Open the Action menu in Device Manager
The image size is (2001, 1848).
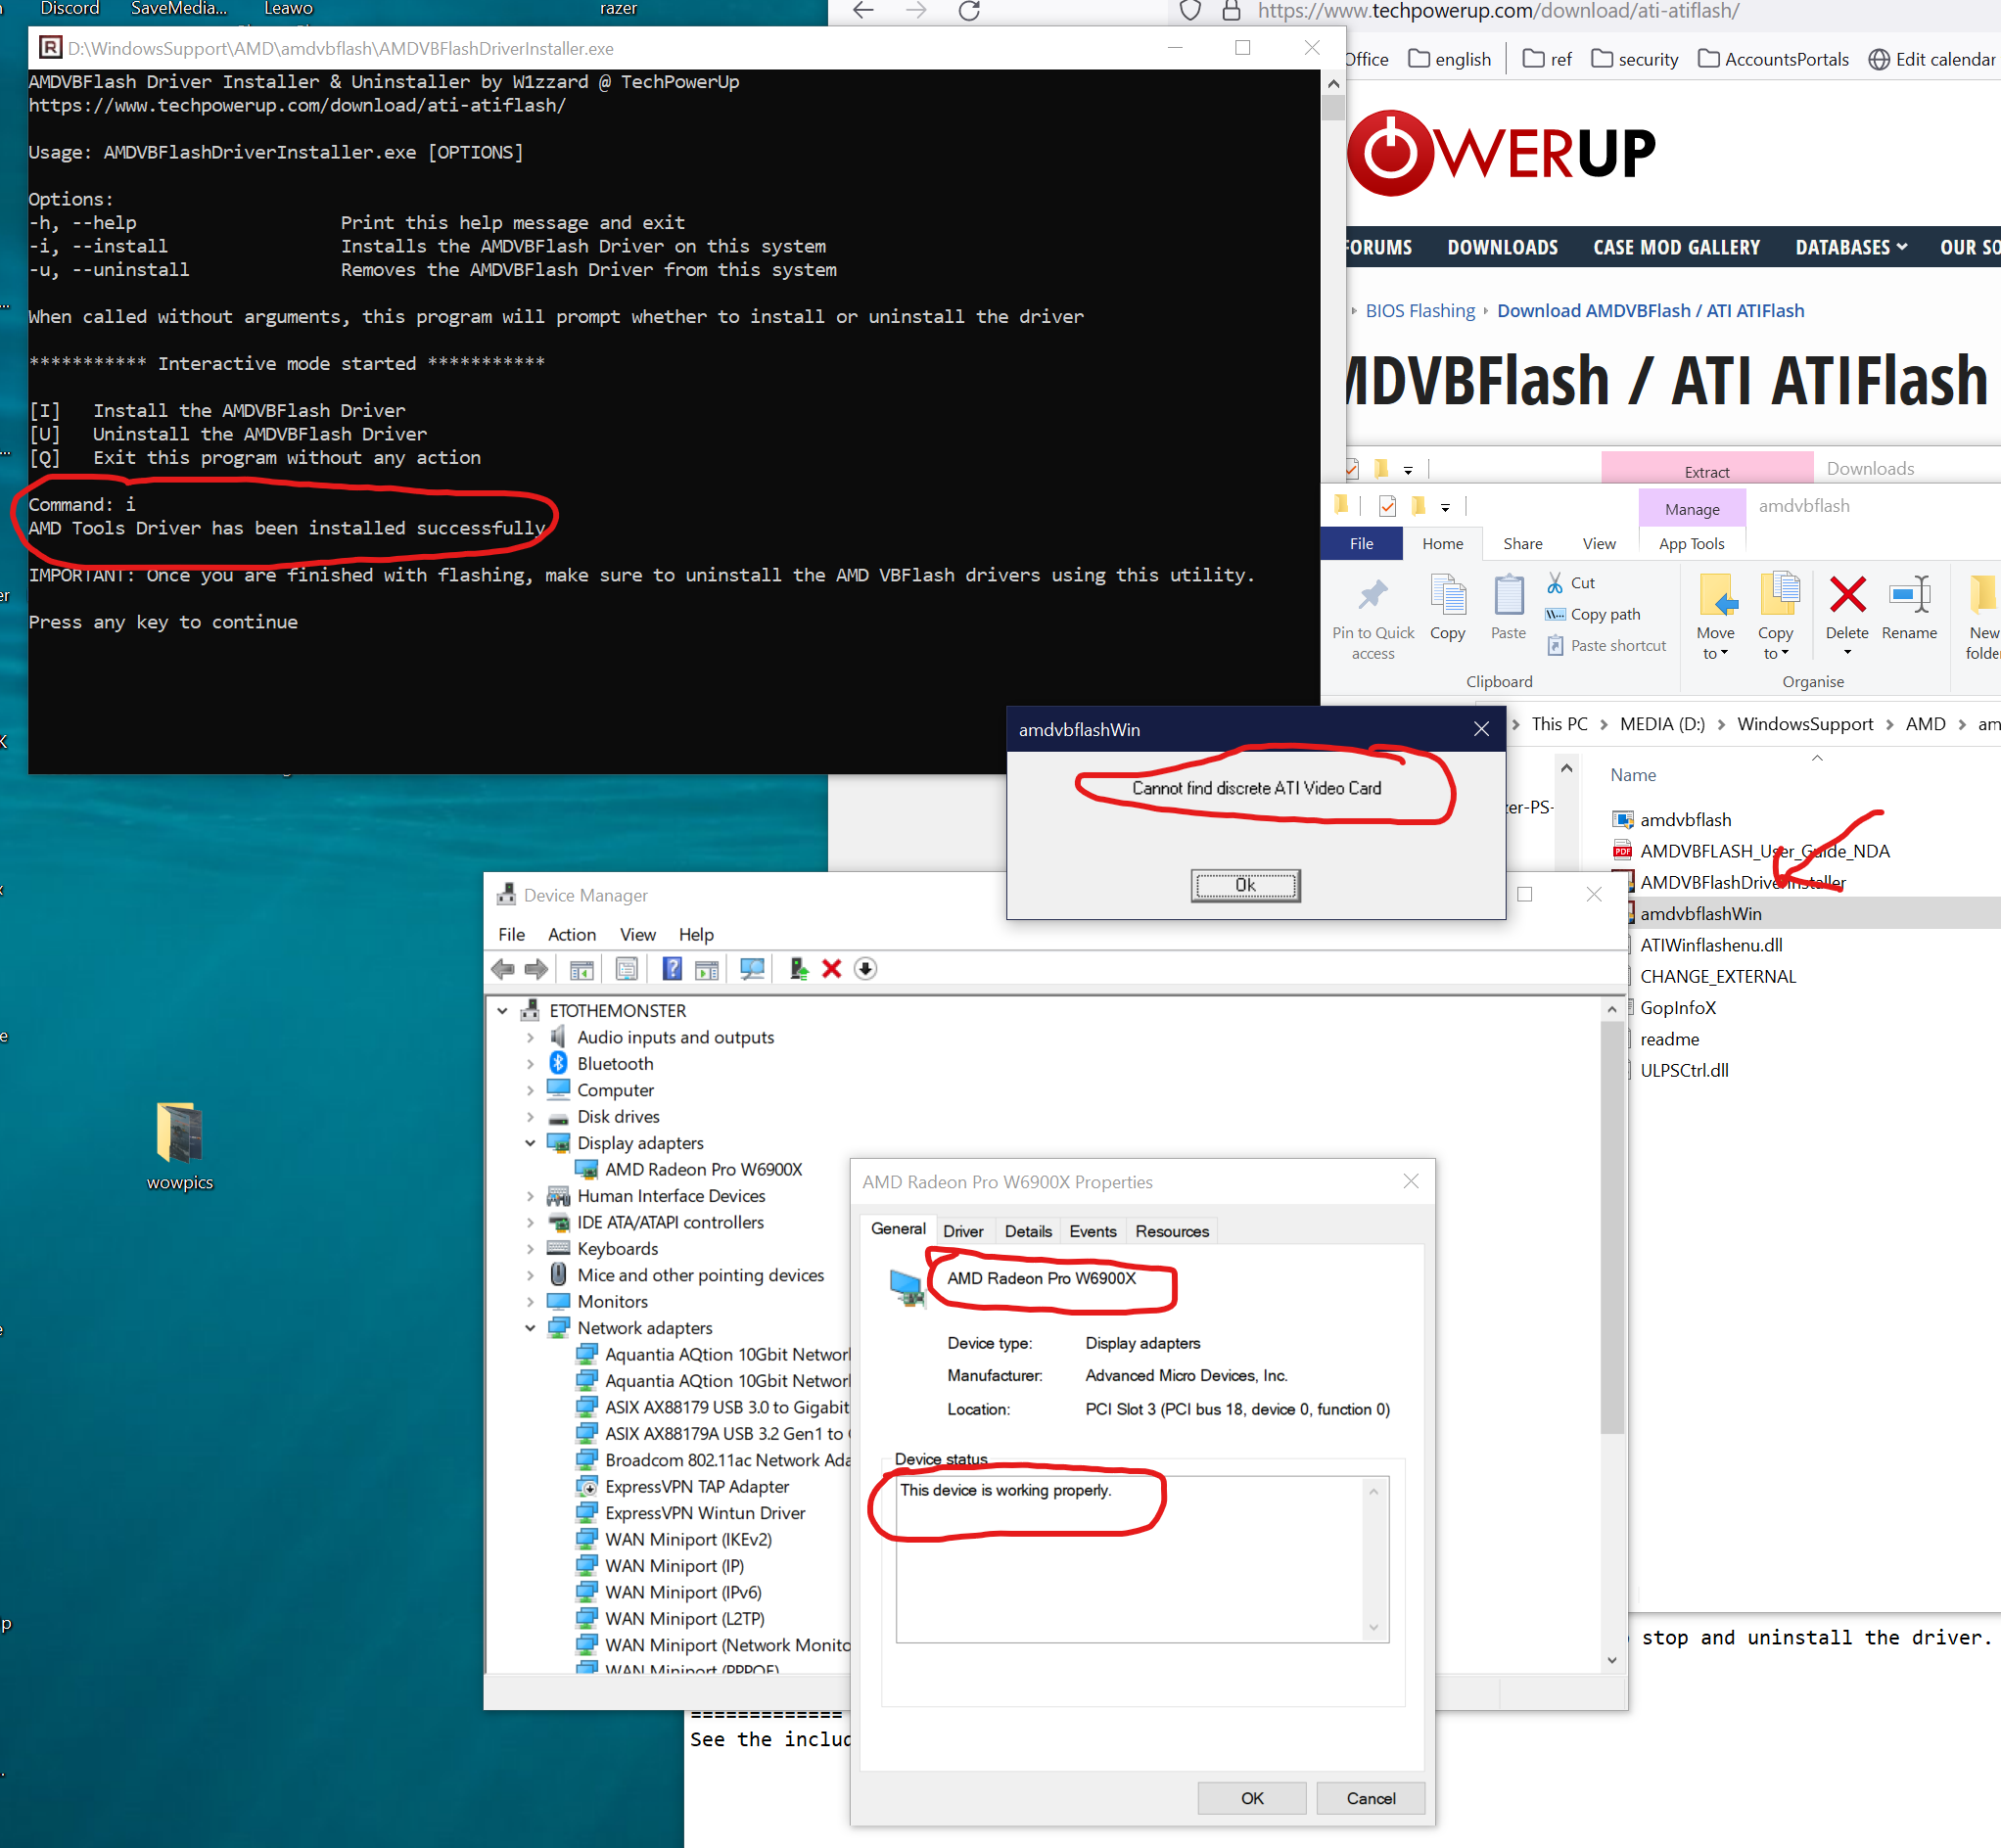(571, 934)
